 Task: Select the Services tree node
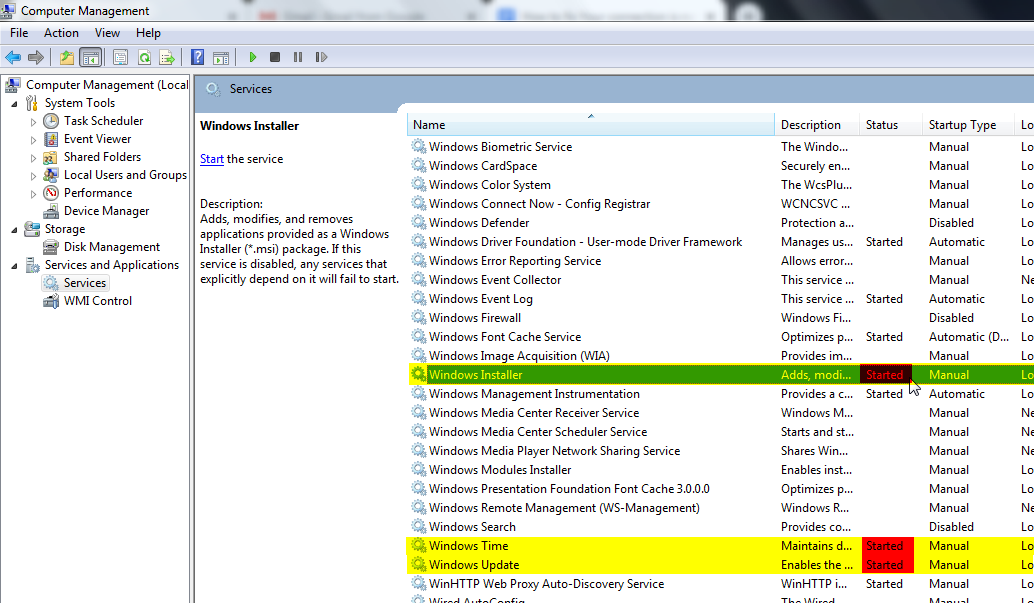coord(84,282)
